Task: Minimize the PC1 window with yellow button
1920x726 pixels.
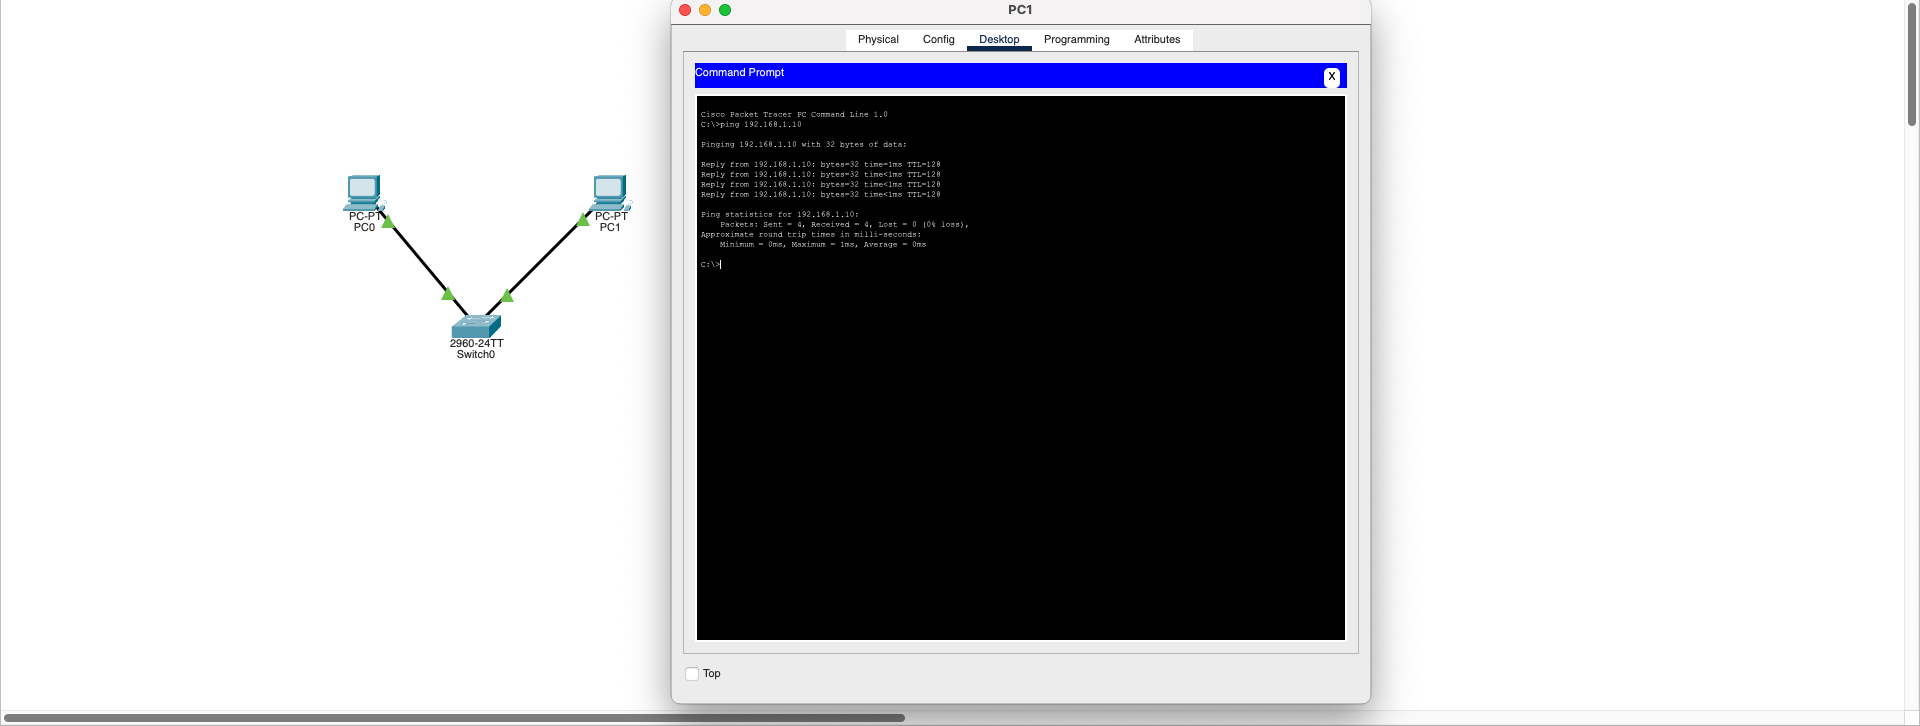Action: [x=705, y=10]
